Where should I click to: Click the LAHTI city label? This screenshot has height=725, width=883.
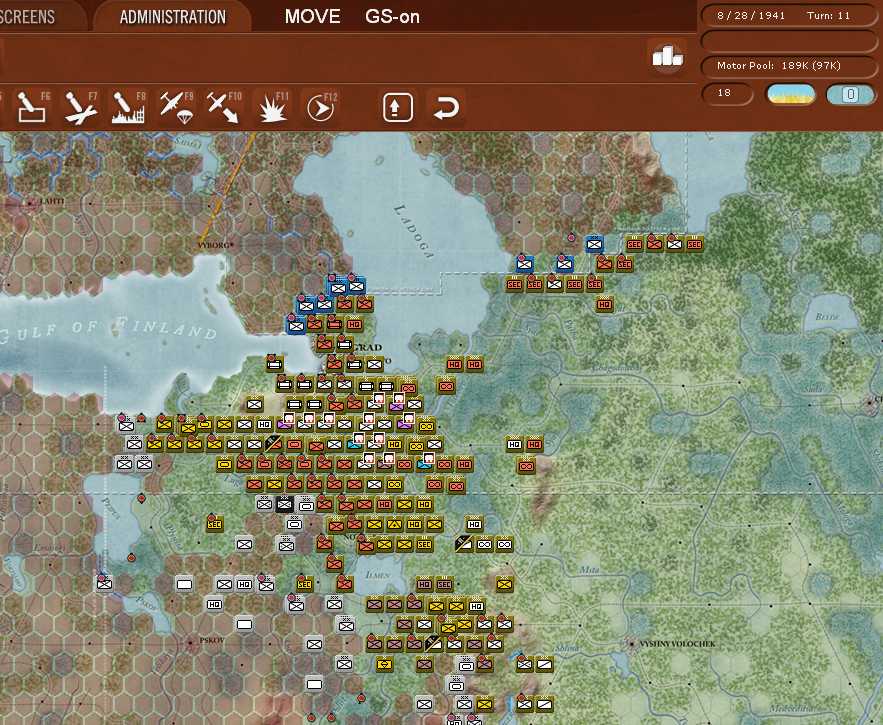tap(52, 201)
